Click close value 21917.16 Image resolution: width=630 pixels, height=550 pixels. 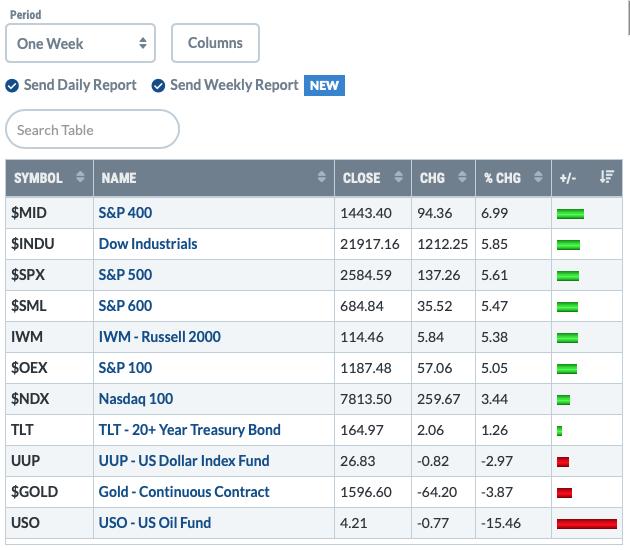tap(370, 244)
